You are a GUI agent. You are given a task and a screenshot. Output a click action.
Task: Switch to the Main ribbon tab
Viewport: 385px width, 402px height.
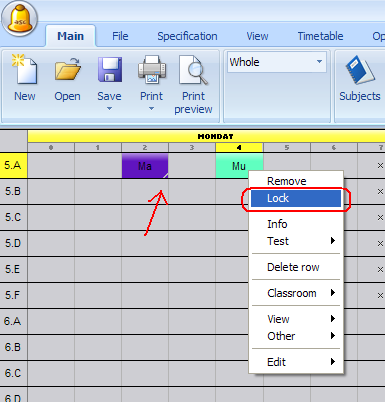pyautogui.click(x=70, y=36)
